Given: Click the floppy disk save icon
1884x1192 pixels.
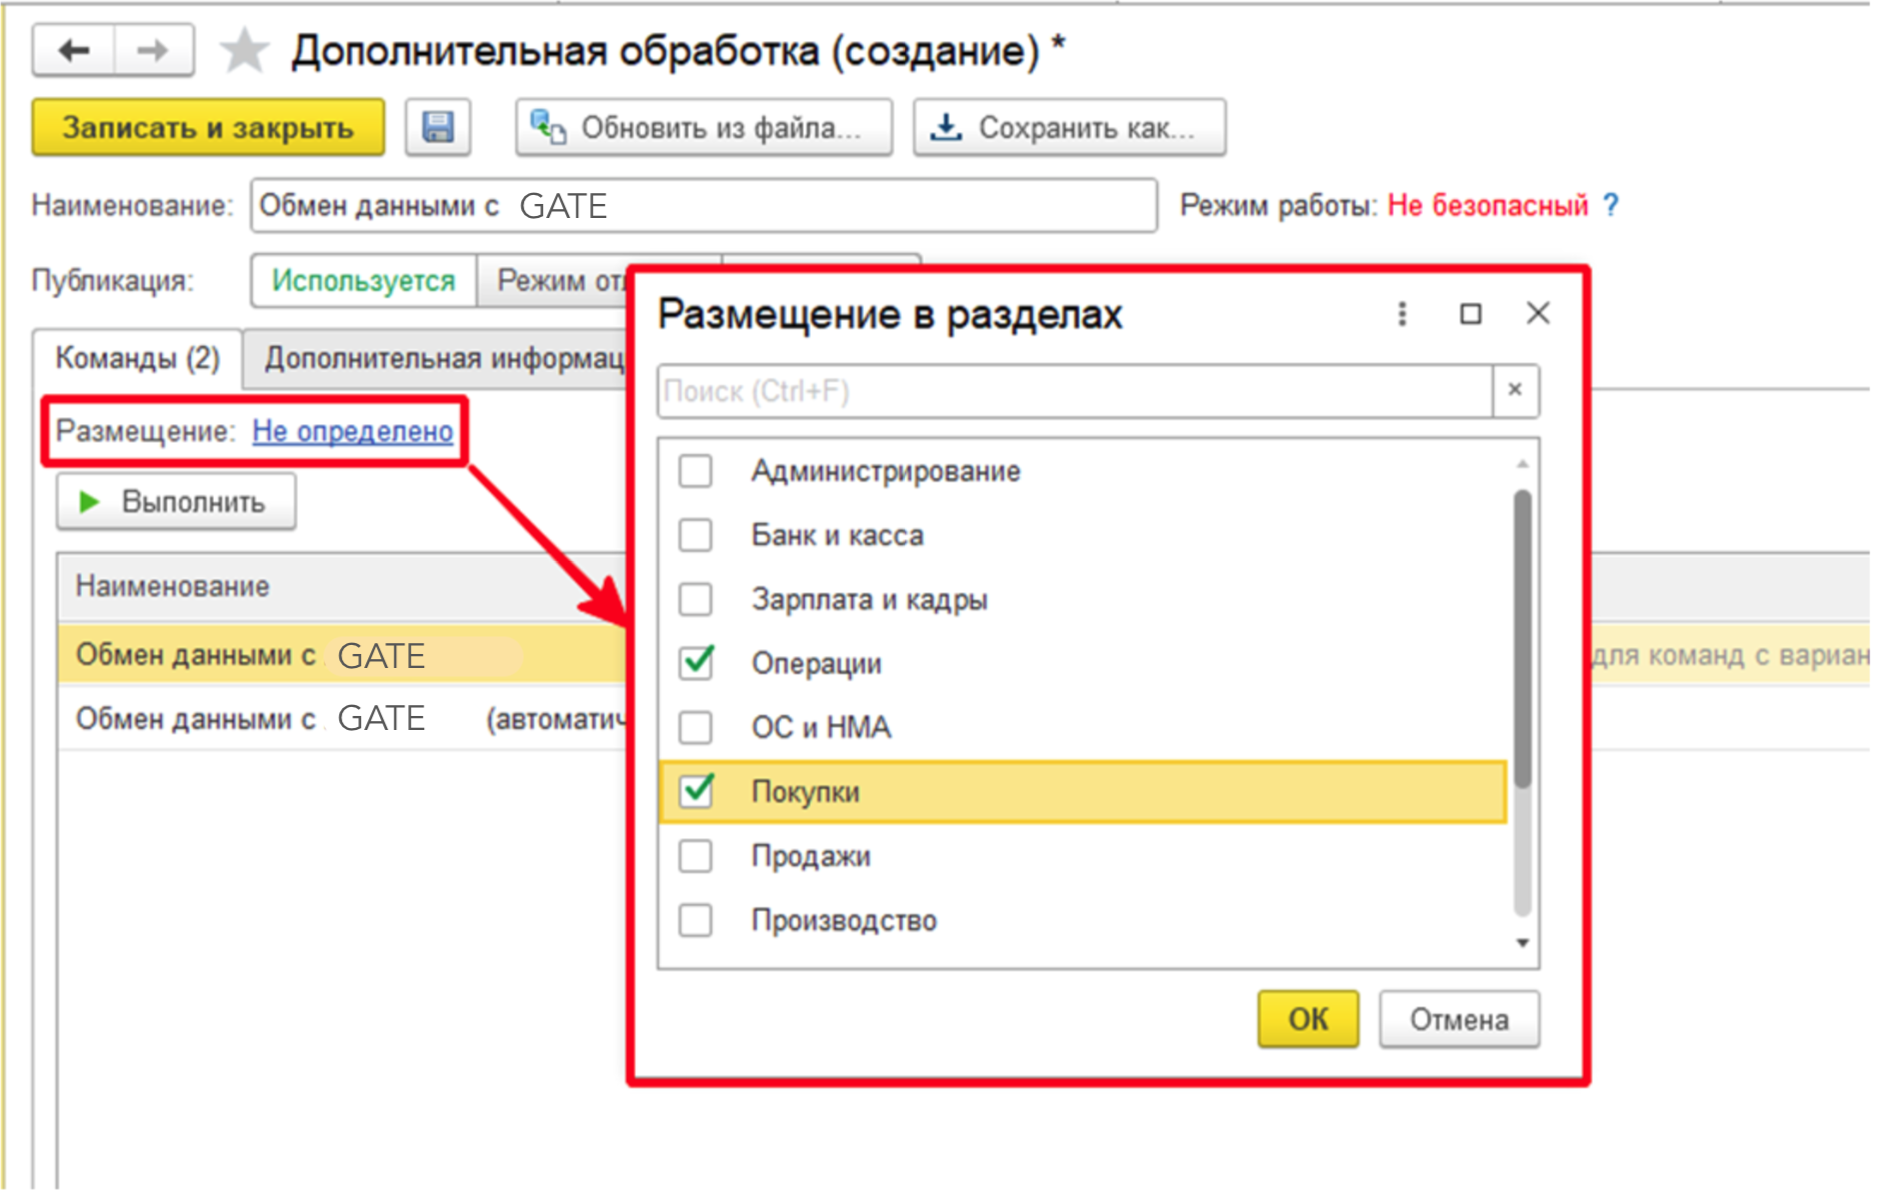Looking at the screenshot, I should pos(438,127).
